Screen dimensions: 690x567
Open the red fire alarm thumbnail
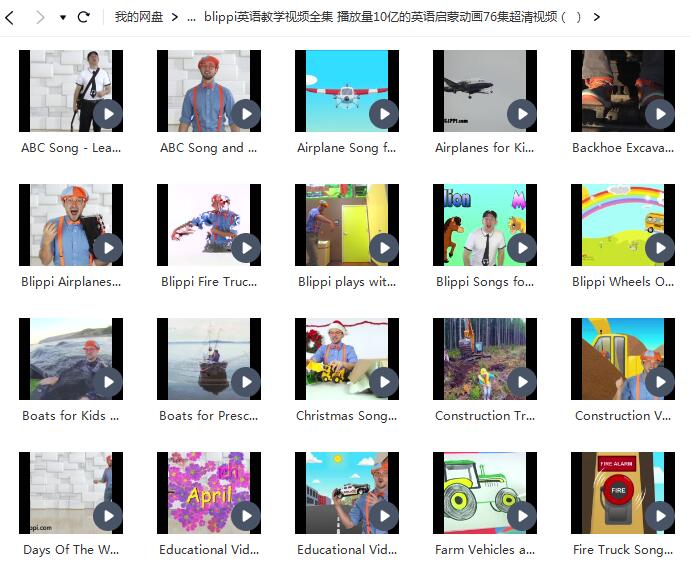(x=623, y=493)
